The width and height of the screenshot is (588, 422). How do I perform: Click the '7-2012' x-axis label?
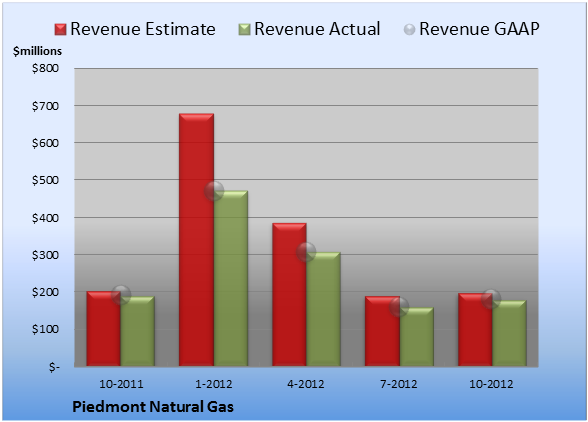tap(399, 384)
